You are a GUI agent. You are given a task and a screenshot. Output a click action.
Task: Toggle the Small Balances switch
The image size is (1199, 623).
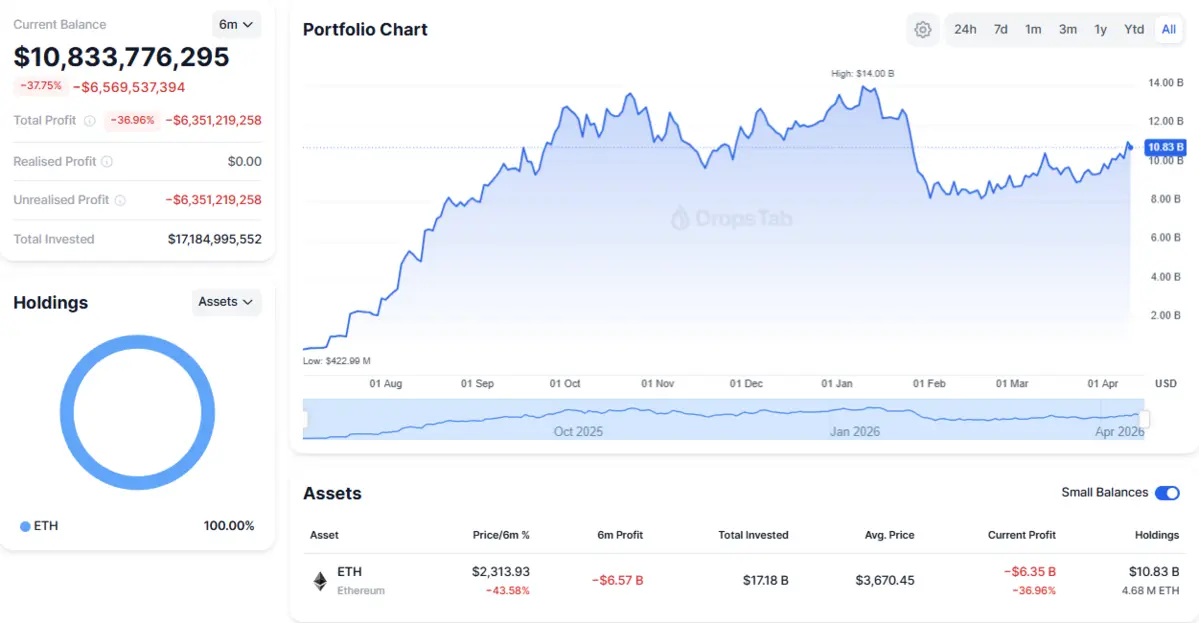(1167, 493)
